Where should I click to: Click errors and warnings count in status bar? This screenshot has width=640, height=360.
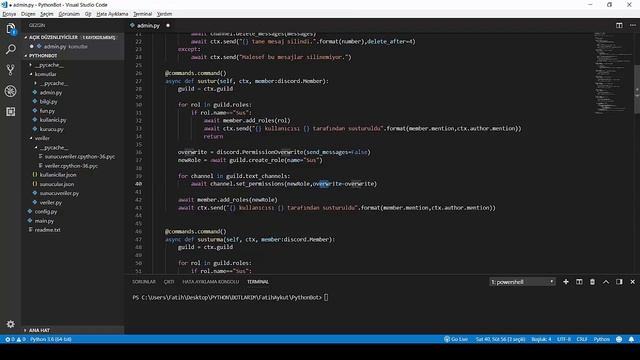click(15, 339)
